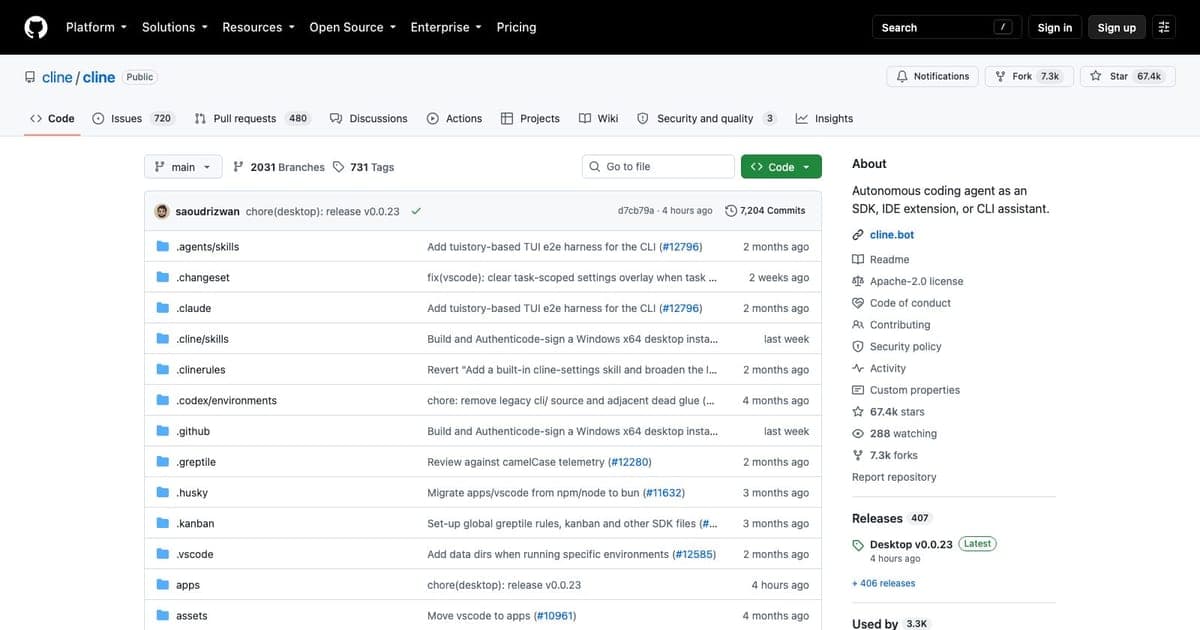Screen dimensions: 1200x630
Task: Click the .husky folder icon
Action: coord(163,493)
